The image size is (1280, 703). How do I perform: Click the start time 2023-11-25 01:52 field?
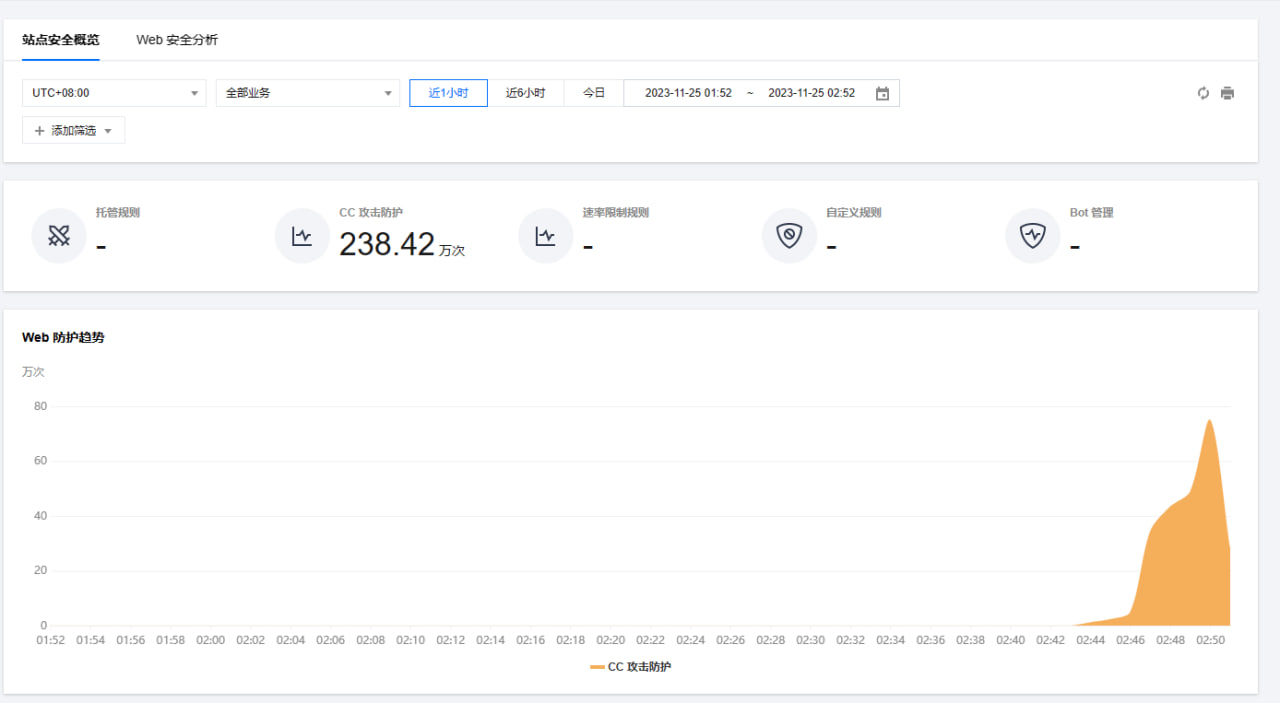(x=688, y=93)
